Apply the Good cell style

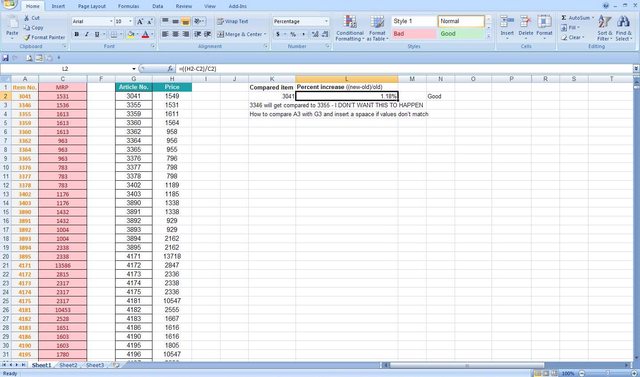[461, 34]
